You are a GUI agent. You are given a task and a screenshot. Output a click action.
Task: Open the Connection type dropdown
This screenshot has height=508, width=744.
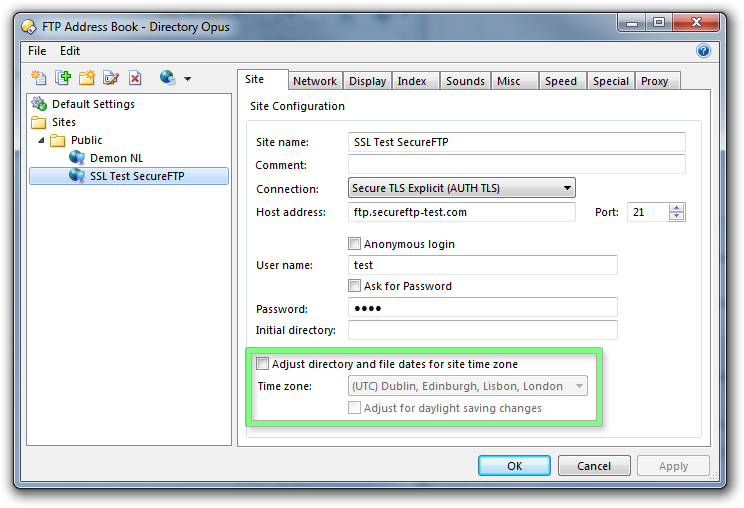(x=462, y=188)
